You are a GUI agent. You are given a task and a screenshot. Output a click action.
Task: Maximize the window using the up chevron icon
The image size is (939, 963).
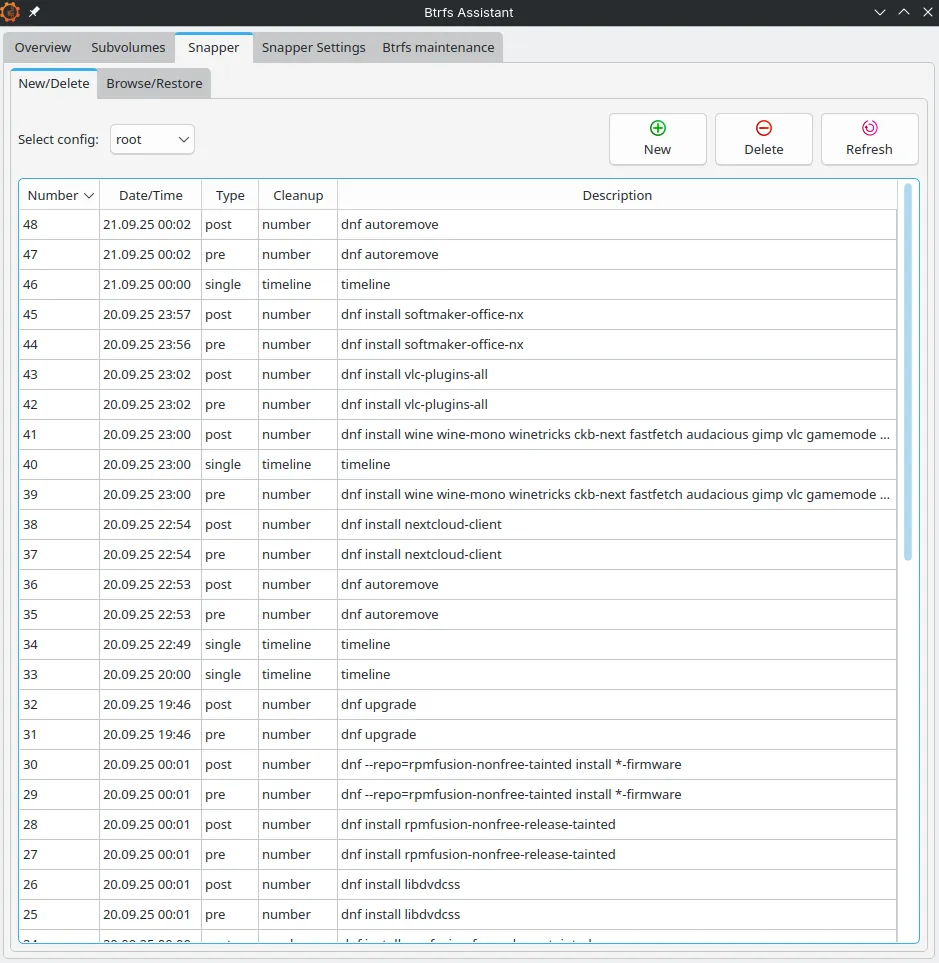[x=903, y=12]
